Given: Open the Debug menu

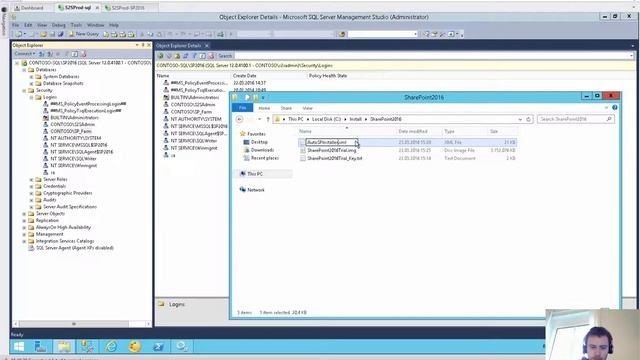Looking at the screenshot, I should point(59,25).
